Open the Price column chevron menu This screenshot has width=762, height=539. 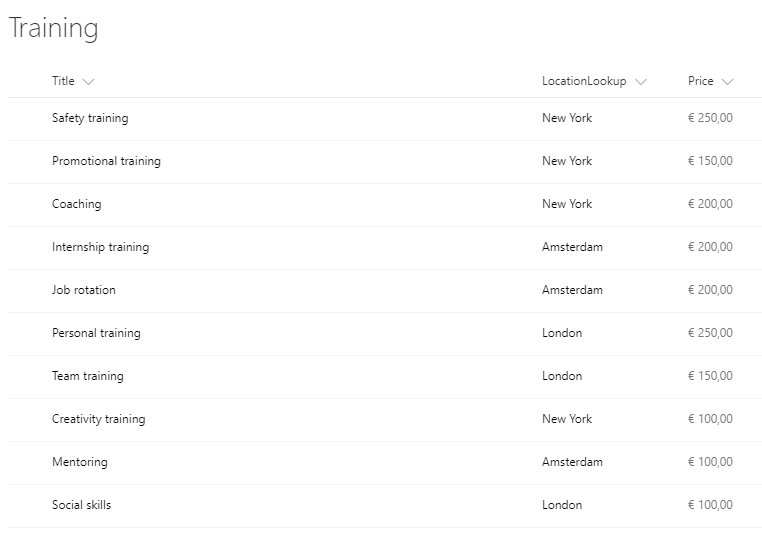[x=727, y=82]
